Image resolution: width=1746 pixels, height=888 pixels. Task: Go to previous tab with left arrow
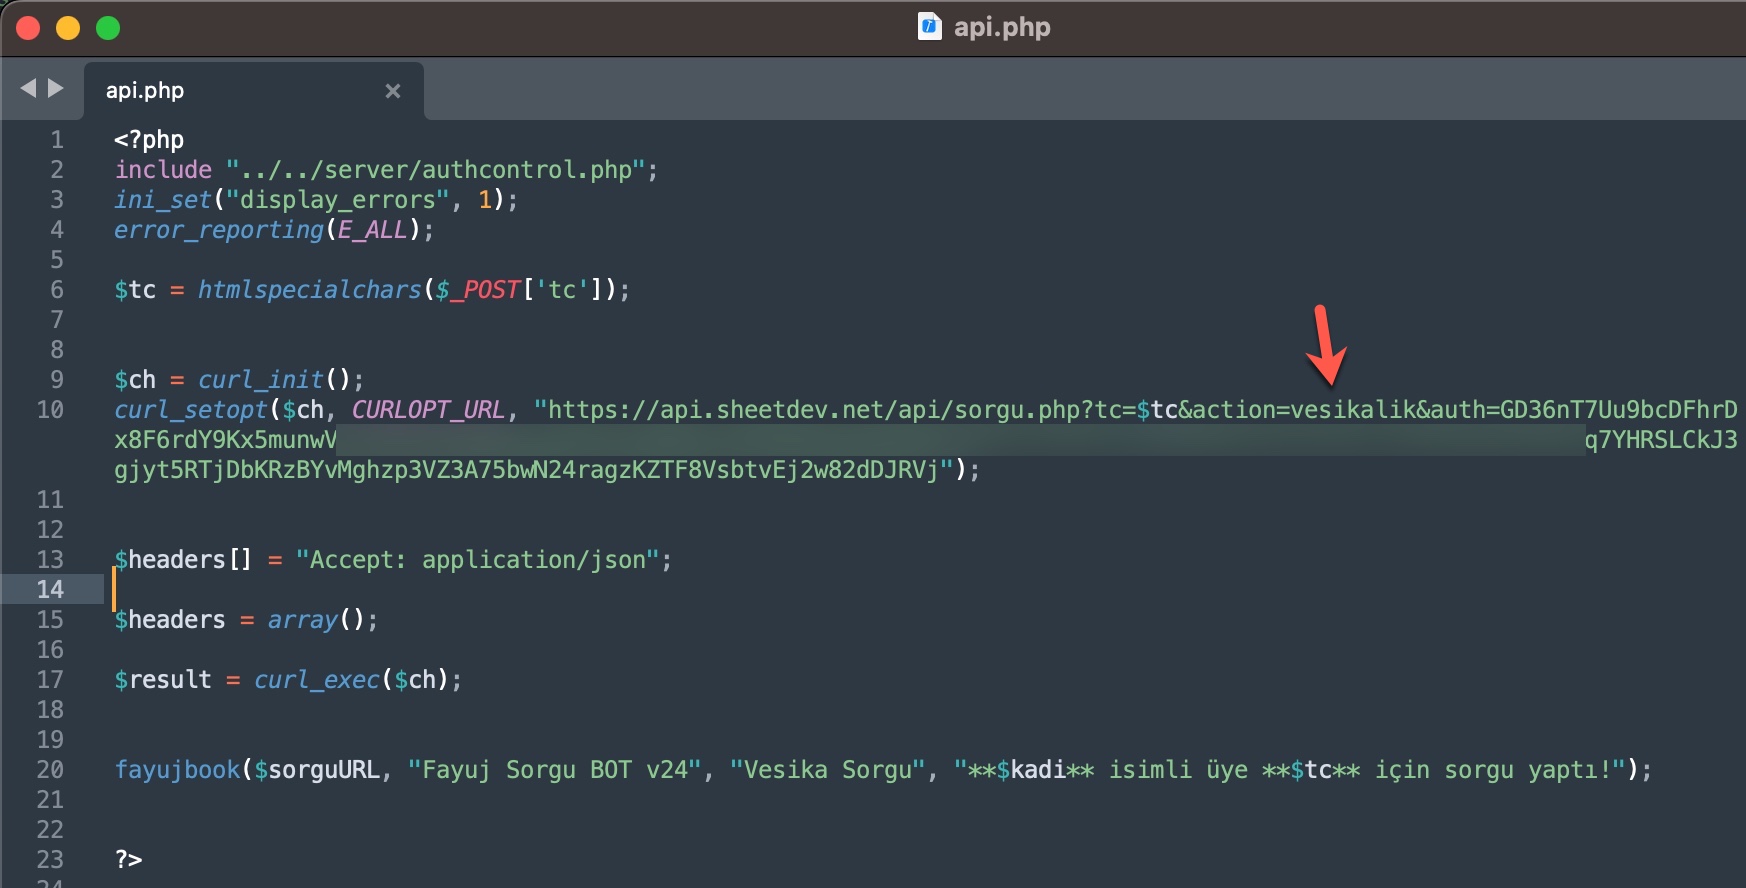[x=28, y=88]
